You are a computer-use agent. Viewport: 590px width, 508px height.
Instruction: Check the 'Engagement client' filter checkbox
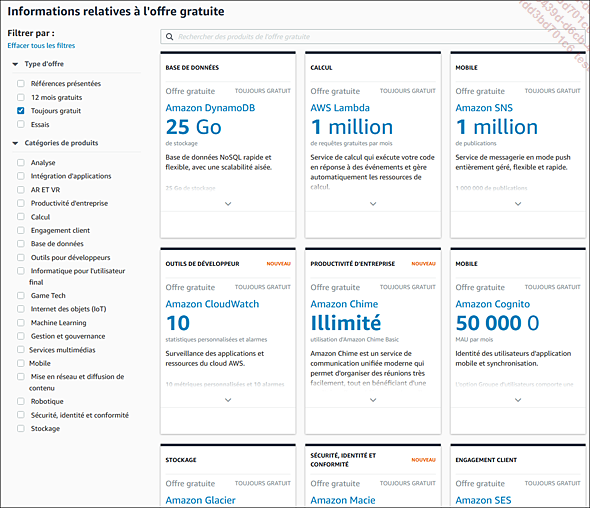point(21,230)
